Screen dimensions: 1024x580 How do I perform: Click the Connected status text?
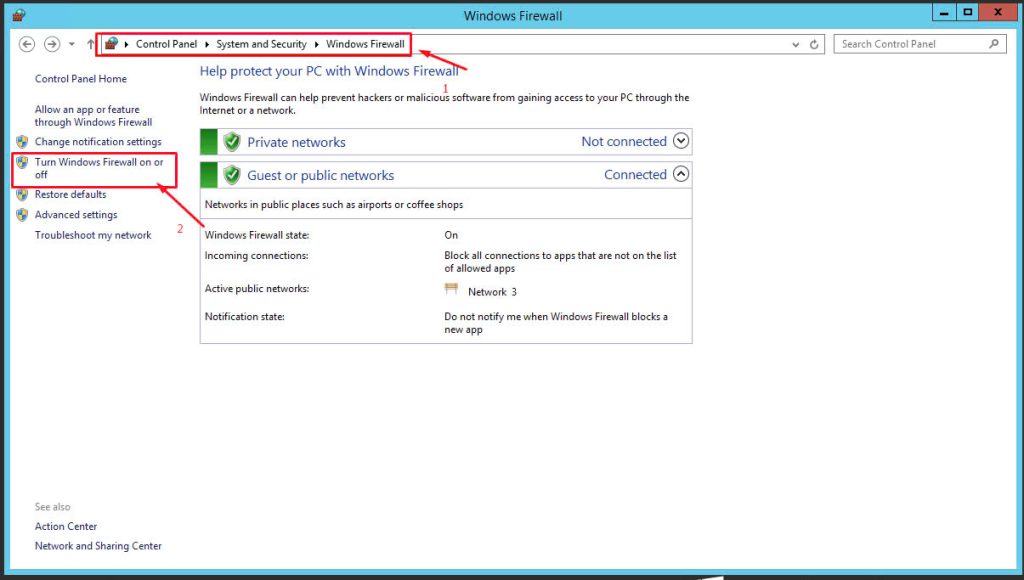click(x=635, y=174)
